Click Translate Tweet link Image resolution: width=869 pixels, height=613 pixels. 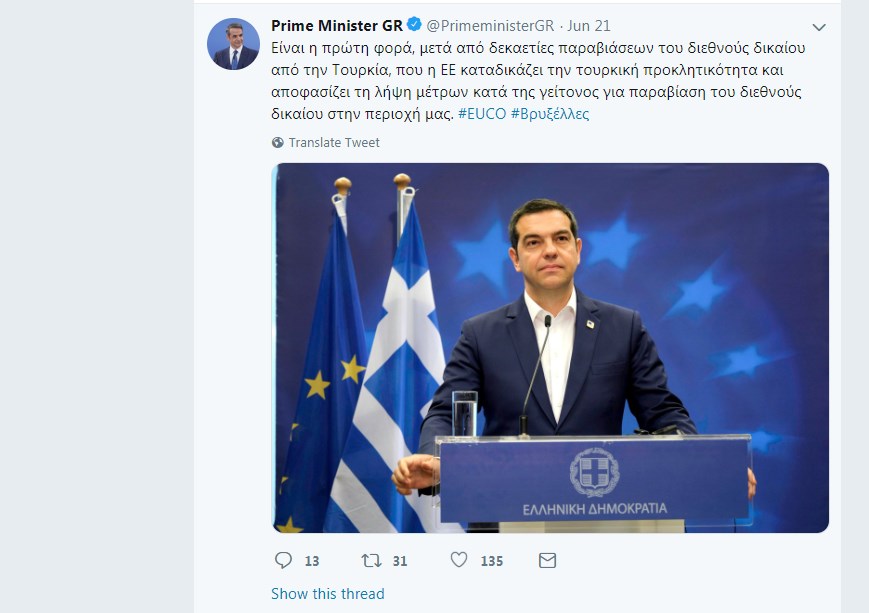click(x=334, y=142)
